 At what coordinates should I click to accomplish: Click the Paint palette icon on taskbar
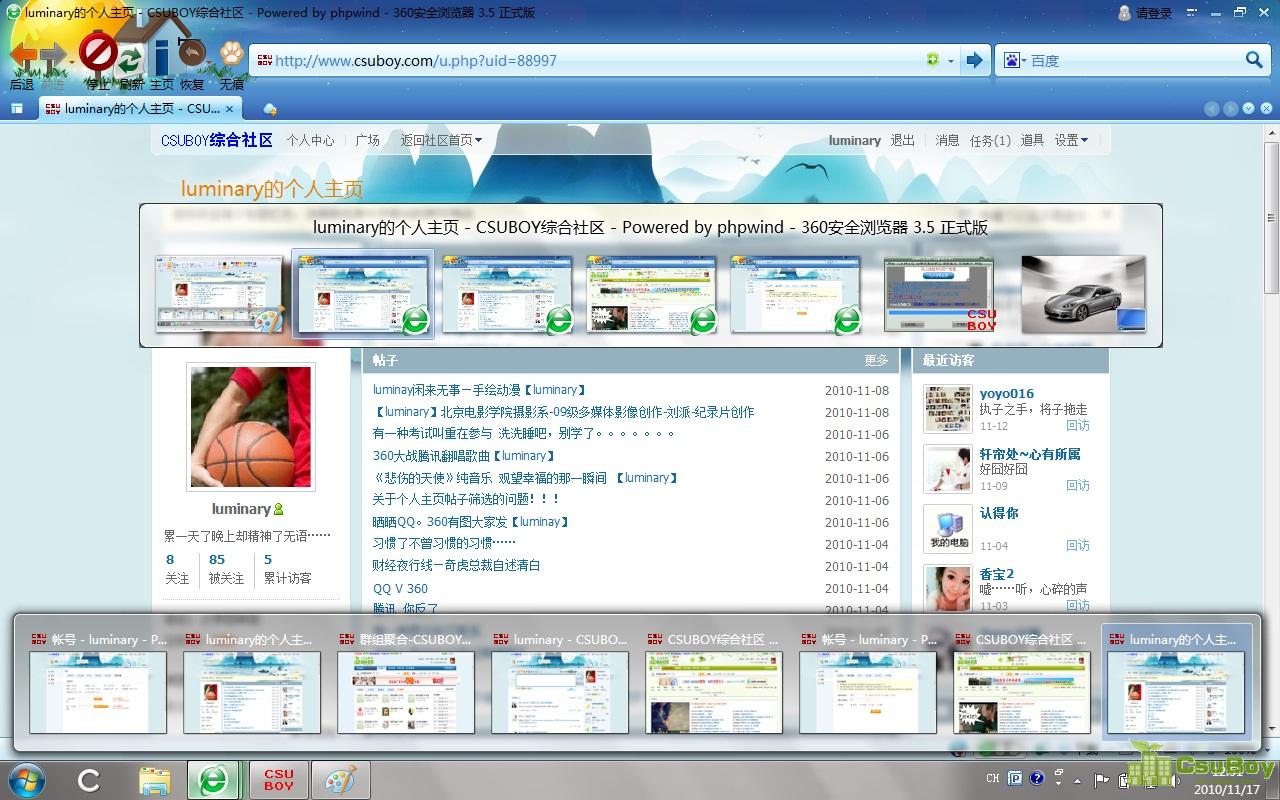tap(340, 780)
